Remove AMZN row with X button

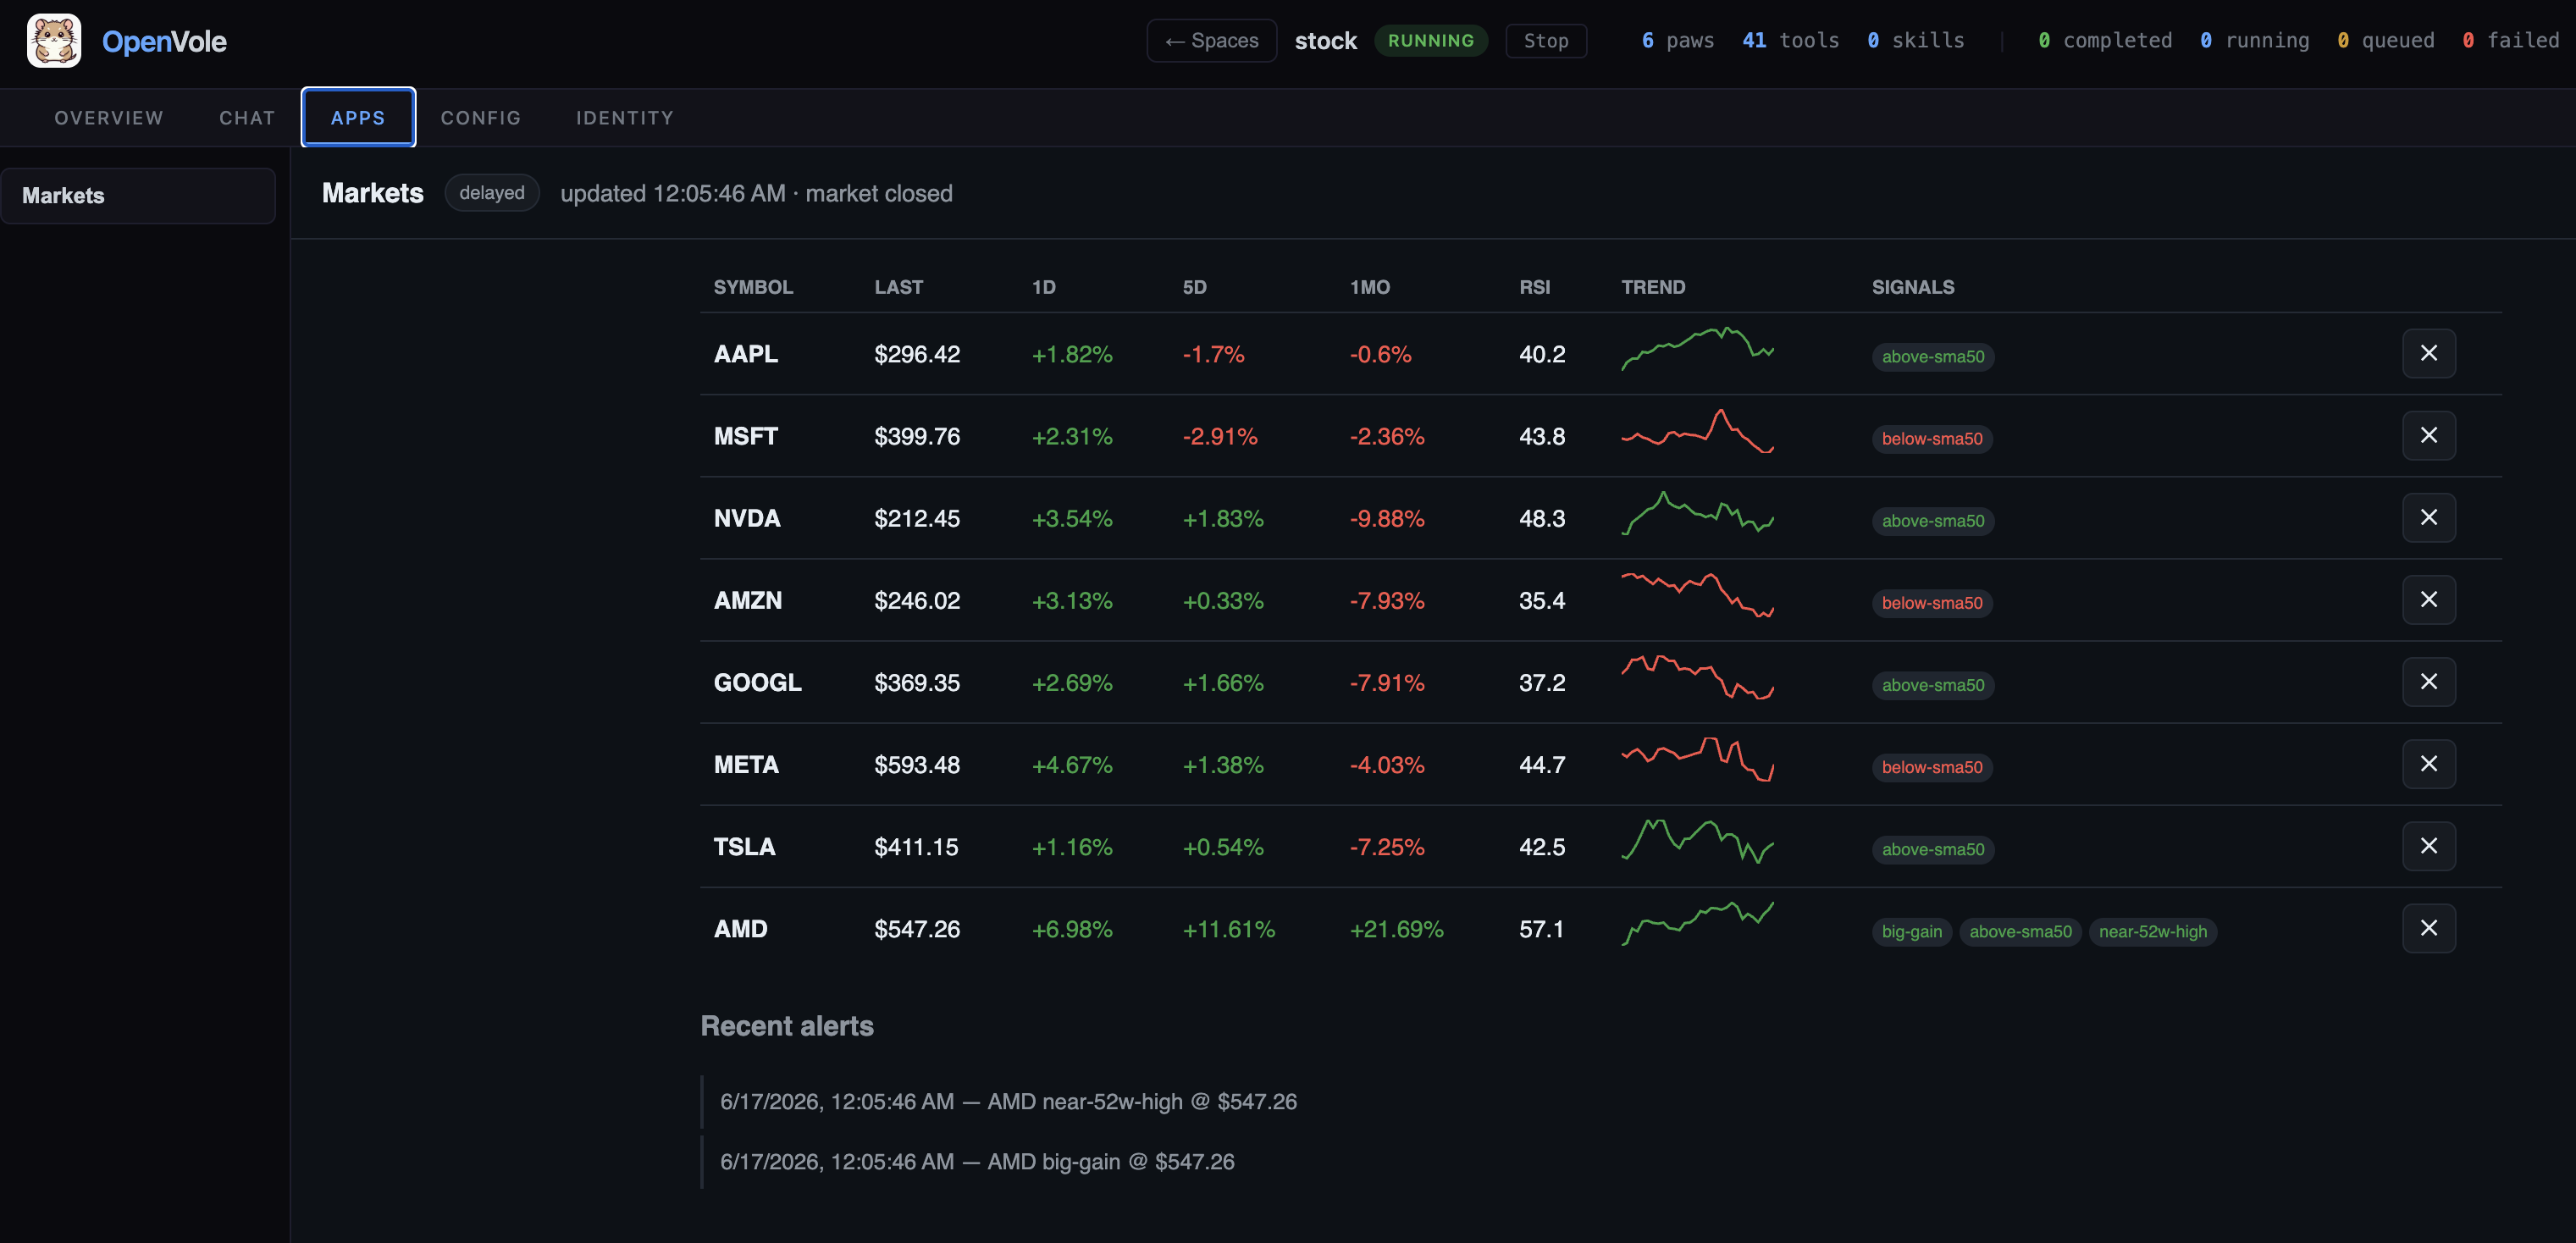pos(2428,599)
